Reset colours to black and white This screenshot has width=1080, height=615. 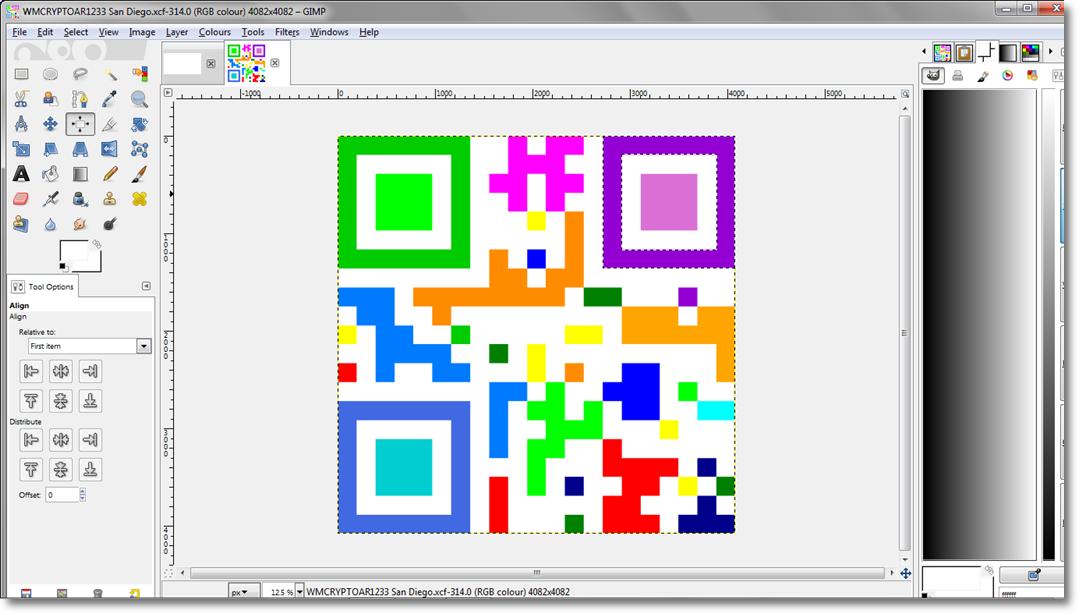[x=63, y=267]
